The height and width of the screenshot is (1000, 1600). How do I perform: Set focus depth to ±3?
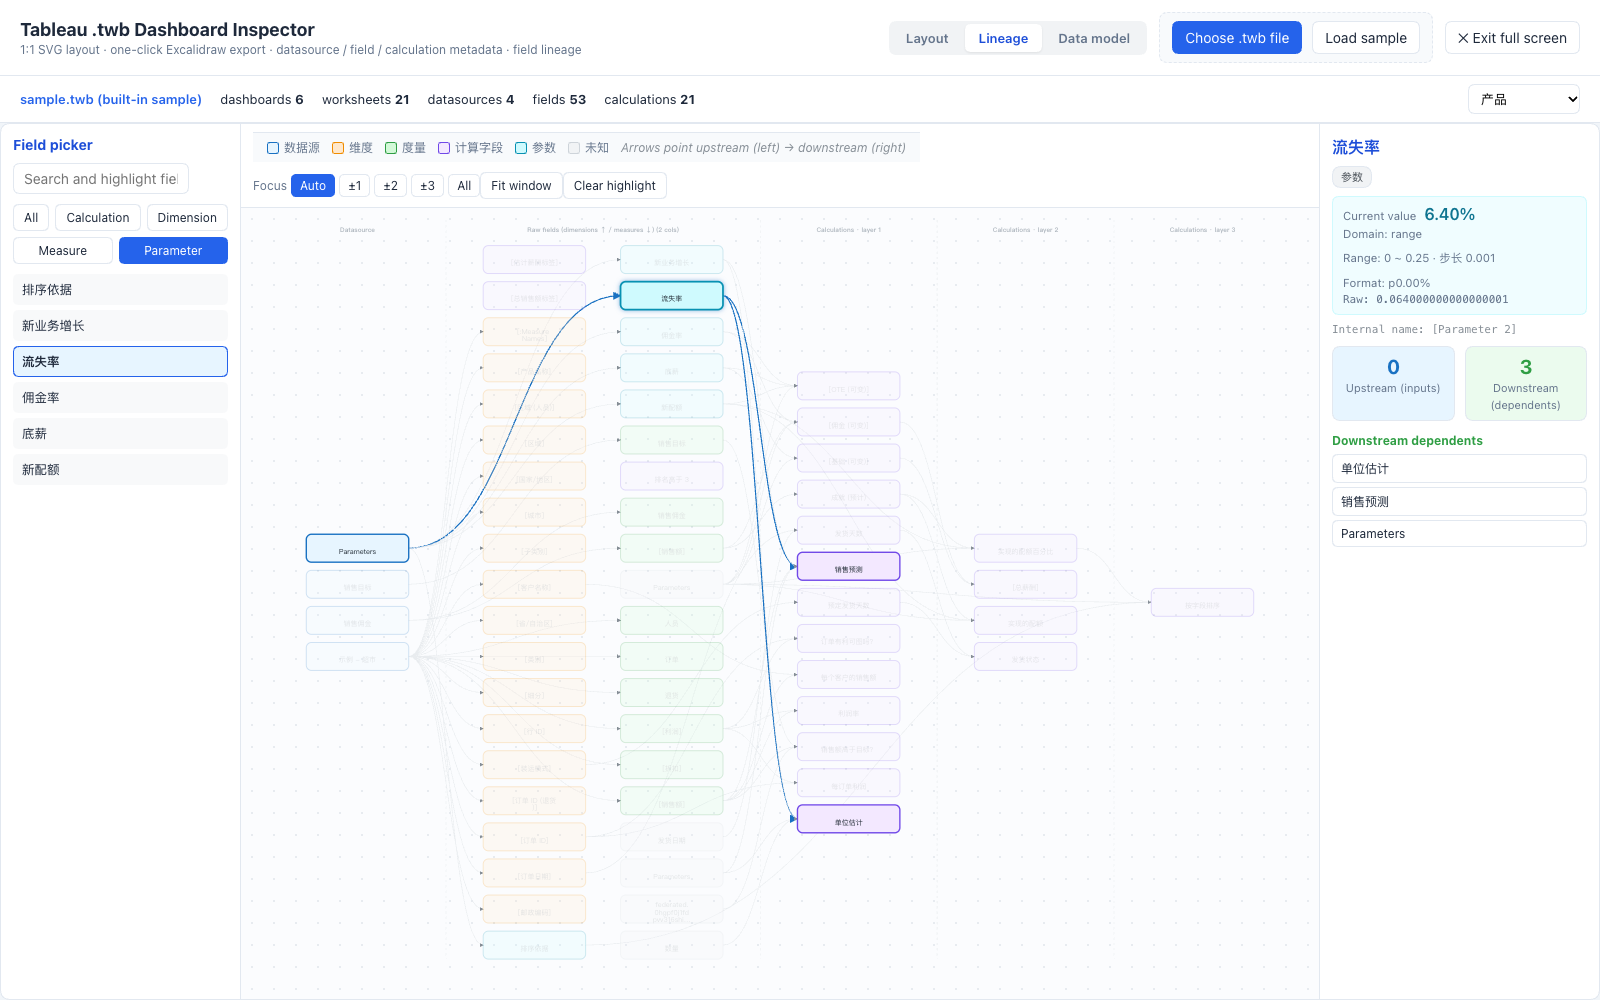427,186
